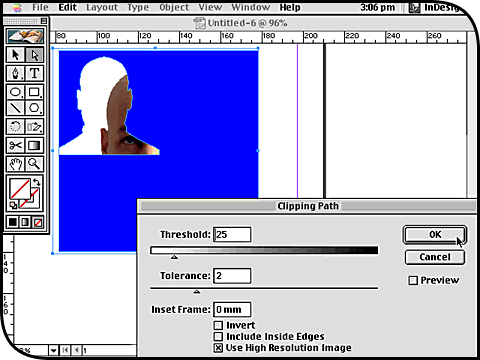Viewport: 480px width, 360px height.
Task: Click the page number field
Action: [x=108, y=350]
